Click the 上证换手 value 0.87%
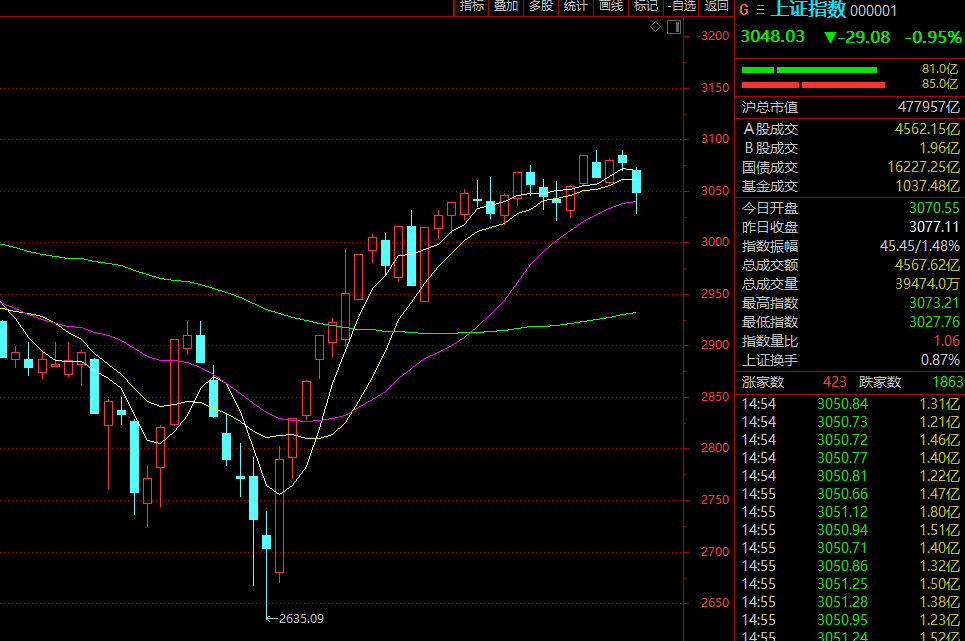Screen dimensions: 965x641 pyautogui.click(x=940, y=360)
